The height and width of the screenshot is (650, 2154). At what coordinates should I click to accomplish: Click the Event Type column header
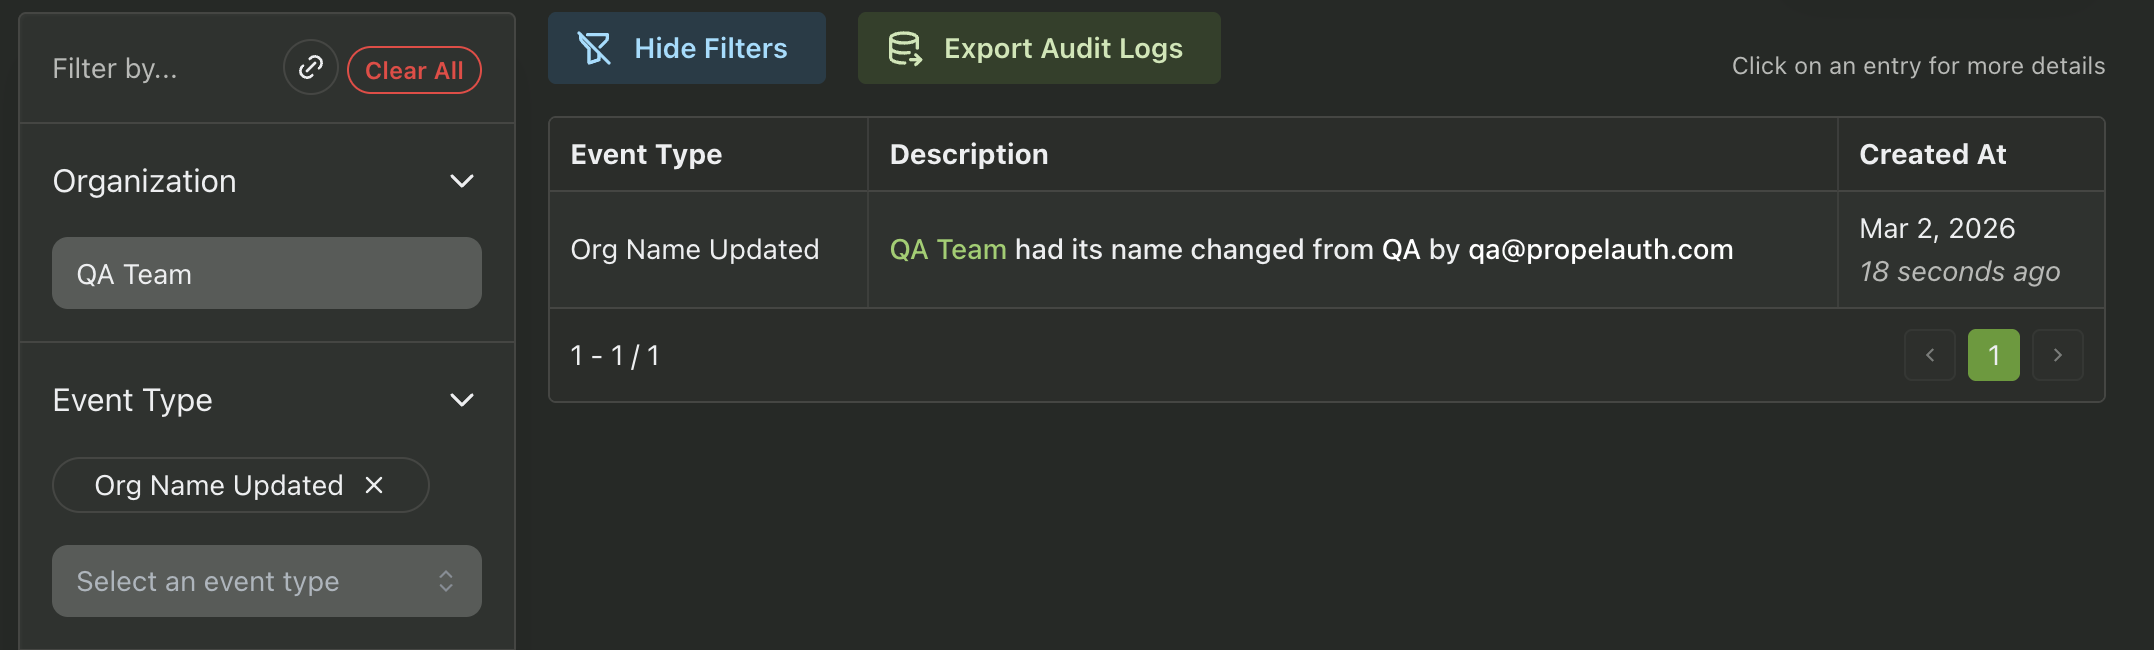(645, 154)
